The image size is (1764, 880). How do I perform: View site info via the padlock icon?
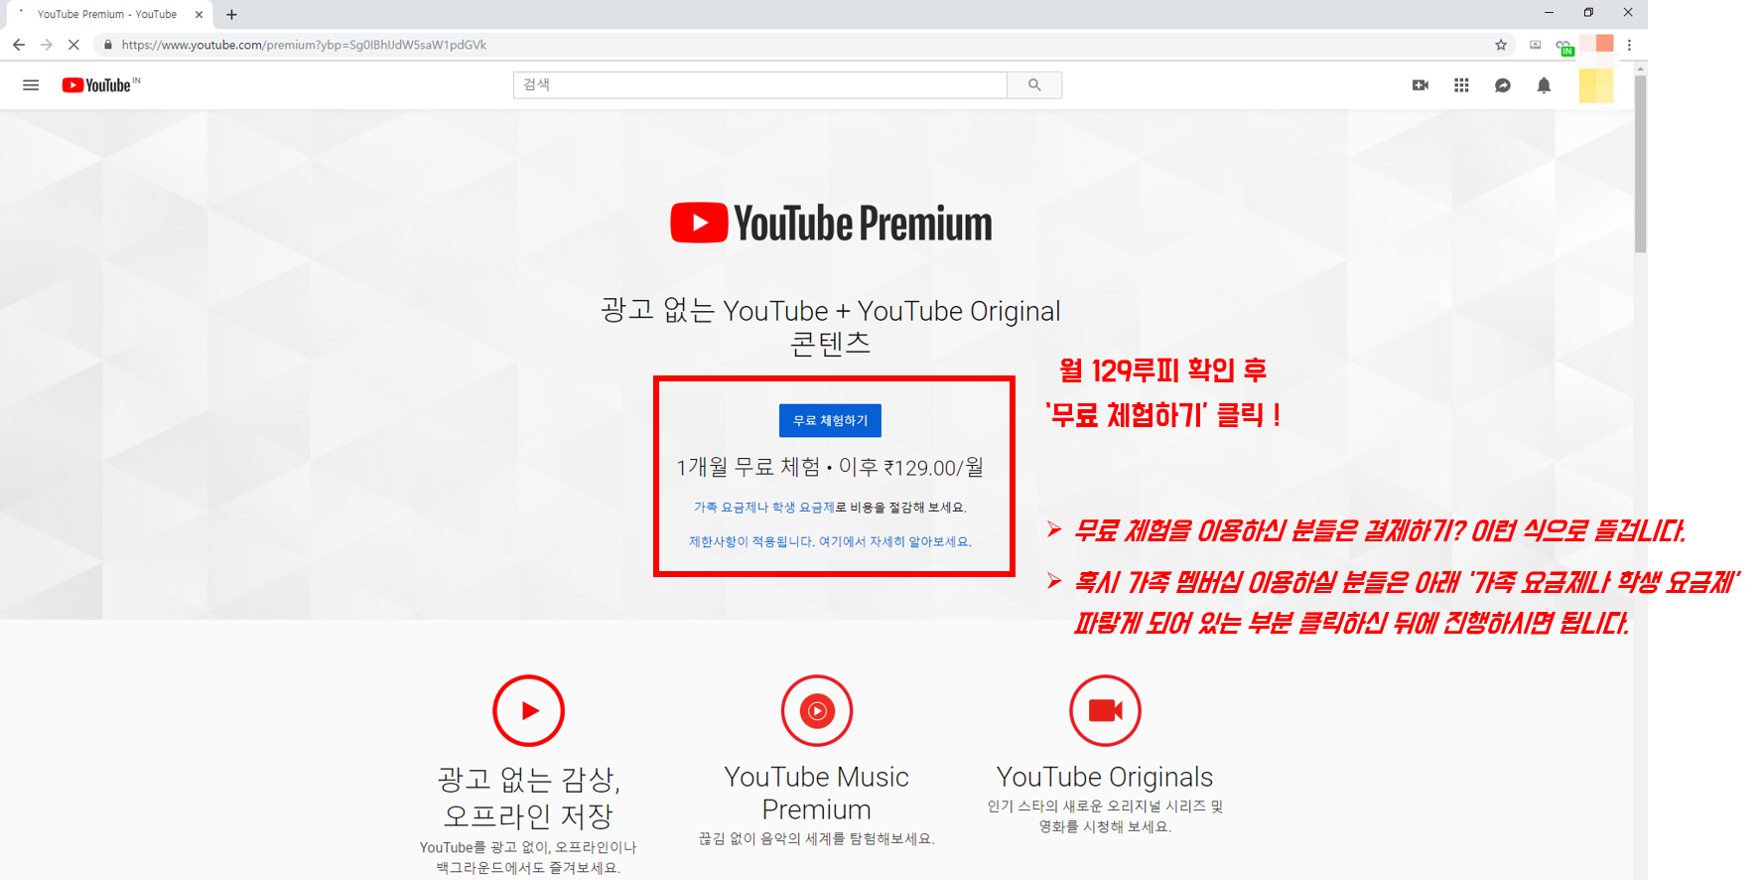pos(108,44)
